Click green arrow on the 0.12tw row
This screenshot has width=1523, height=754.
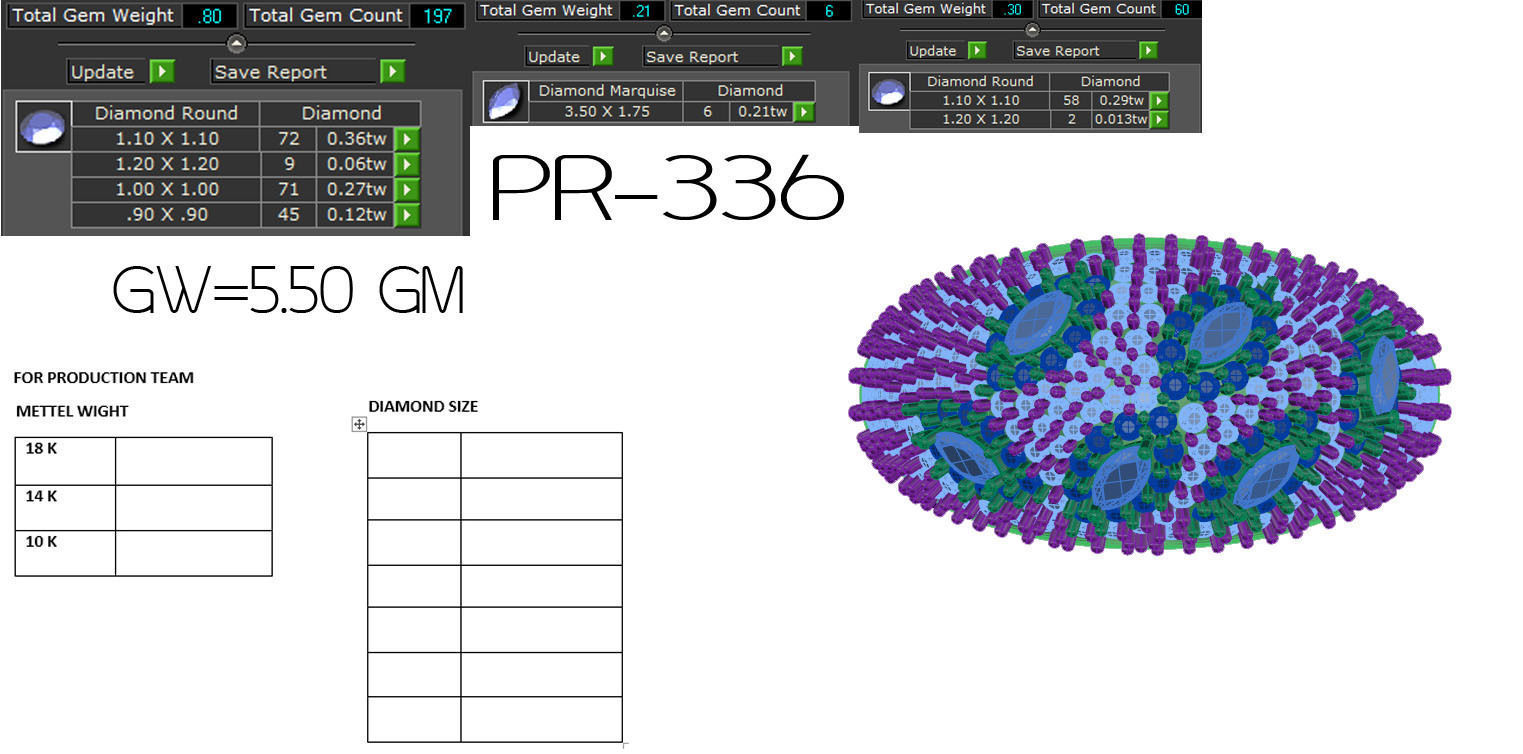click(x=407, y=214)
